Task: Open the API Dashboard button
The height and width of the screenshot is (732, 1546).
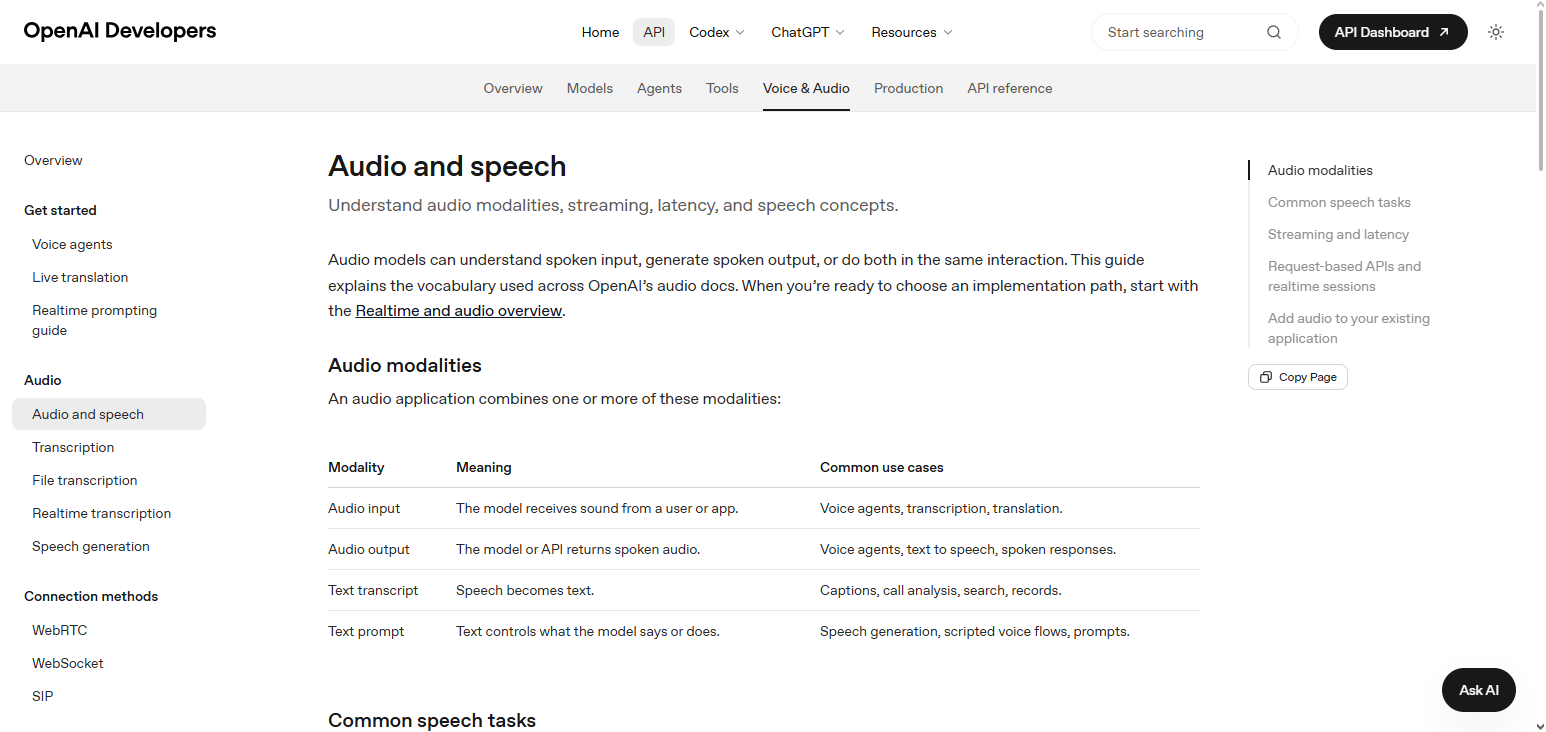Action: [x=1393, y=32]
